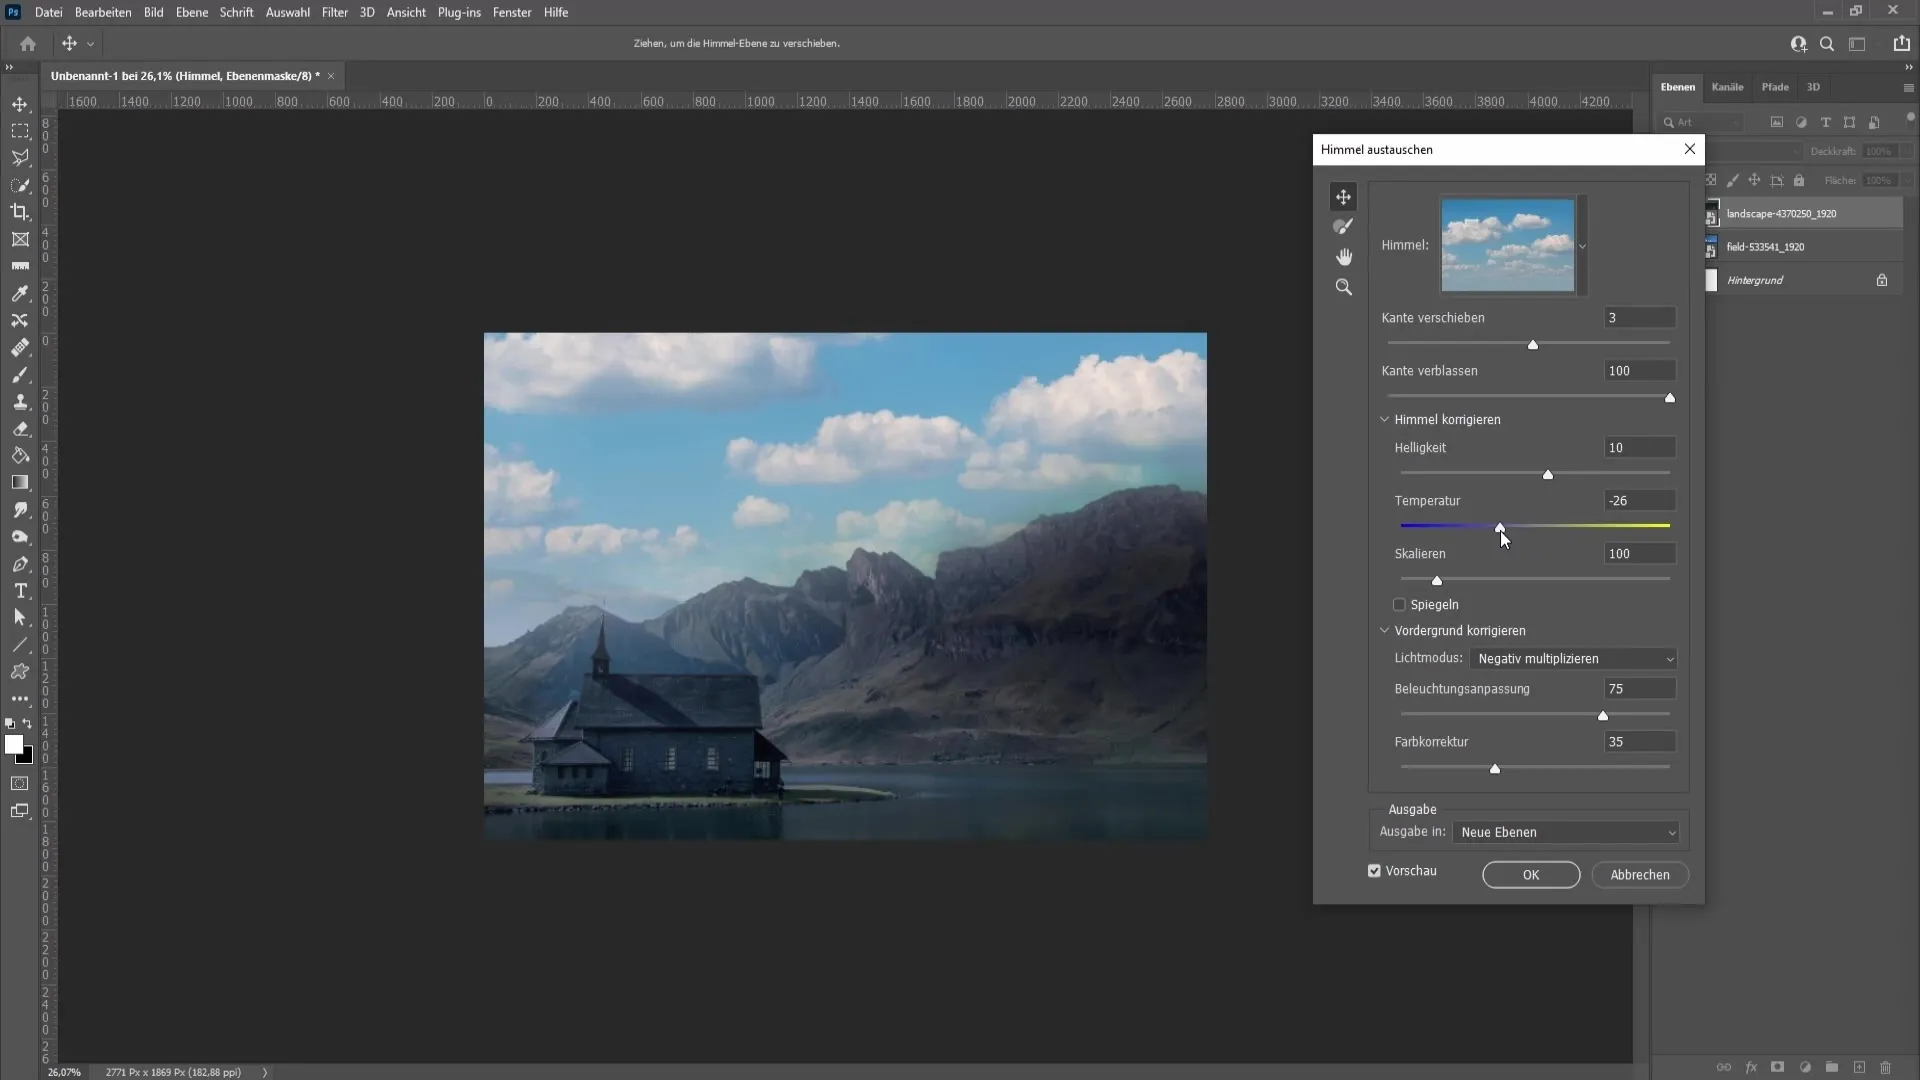
Task: Click the Temperatur slider handle
Action: tap(1500, 527)
